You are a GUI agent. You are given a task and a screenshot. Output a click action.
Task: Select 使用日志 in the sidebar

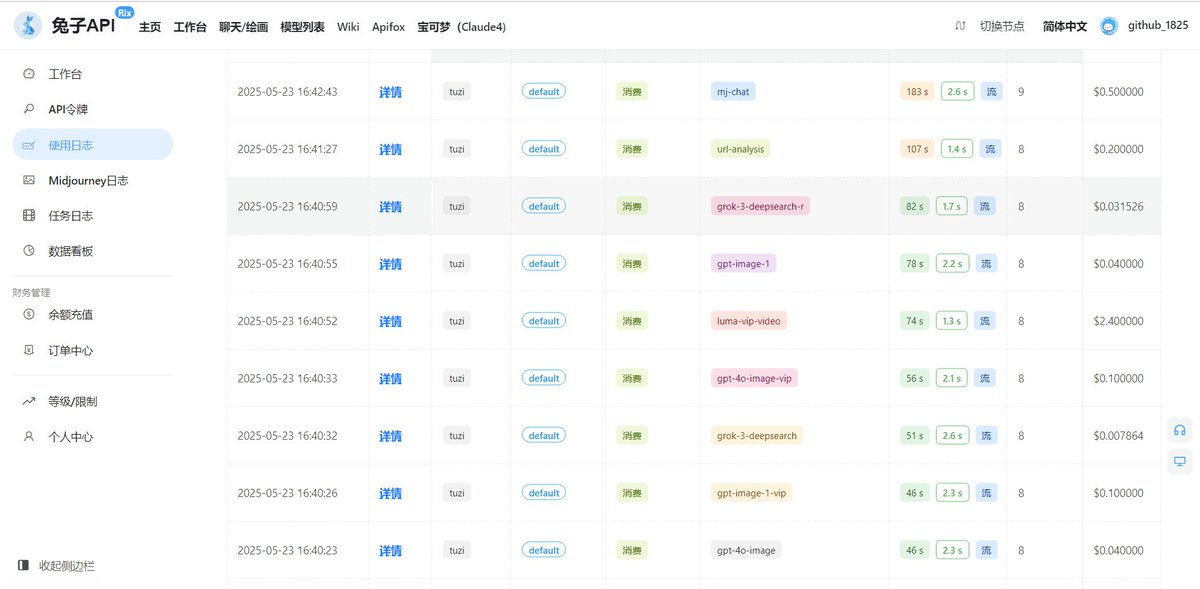click(x=92, y=145)
